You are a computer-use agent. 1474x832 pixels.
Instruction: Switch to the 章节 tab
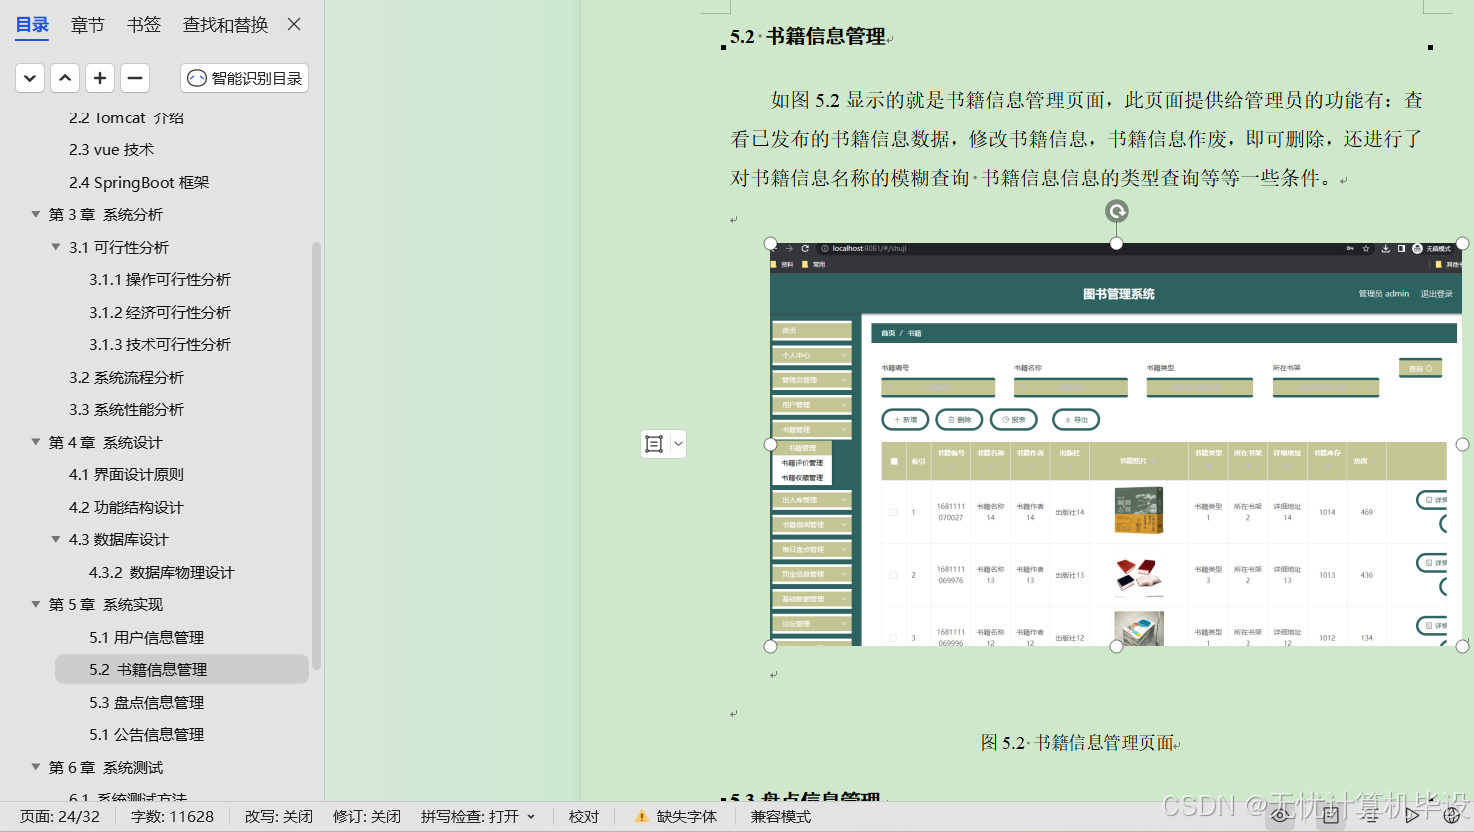coord(87,25)
